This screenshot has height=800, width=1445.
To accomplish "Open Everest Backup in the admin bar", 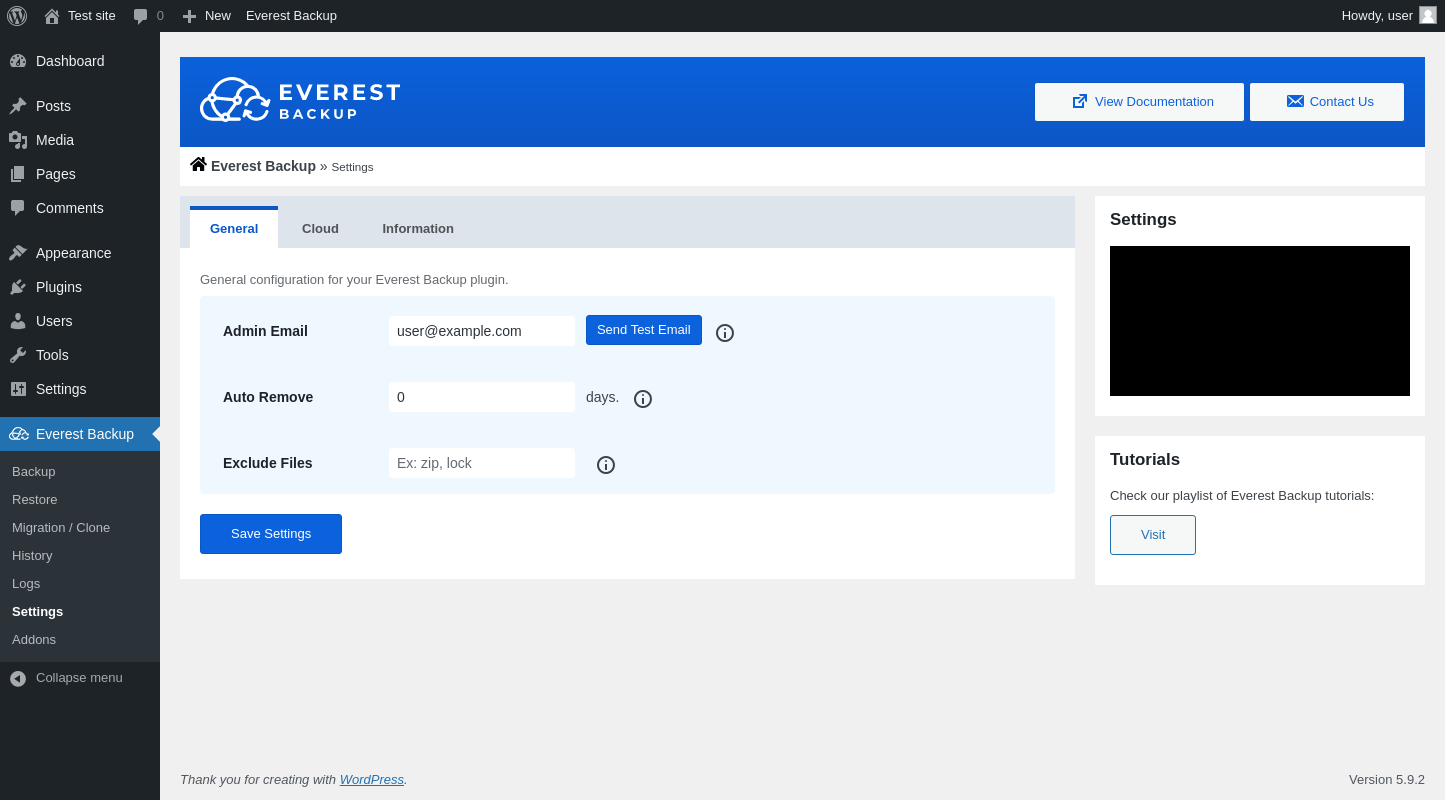I will tap(291, 16).
